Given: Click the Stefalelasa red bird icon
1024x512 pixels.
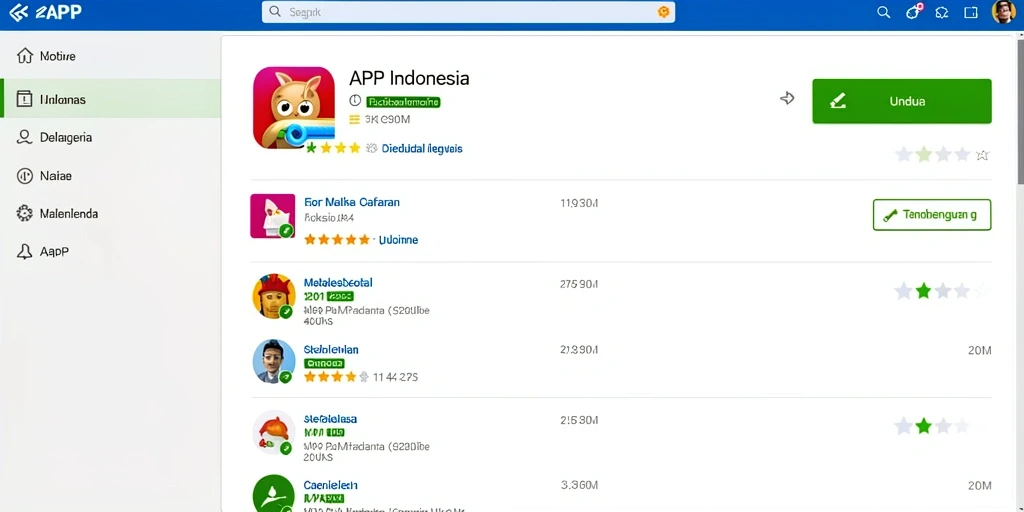Looking at the screenshot, I should 274,432.
